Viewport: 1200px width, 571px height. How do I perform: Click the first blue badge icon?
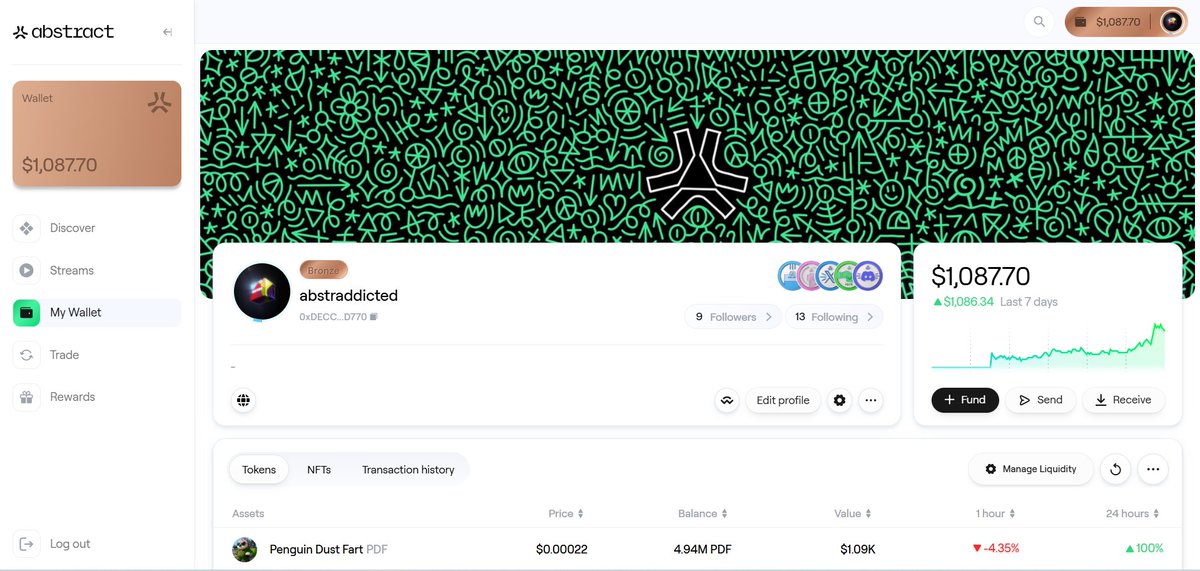click(x=790, y=276)
